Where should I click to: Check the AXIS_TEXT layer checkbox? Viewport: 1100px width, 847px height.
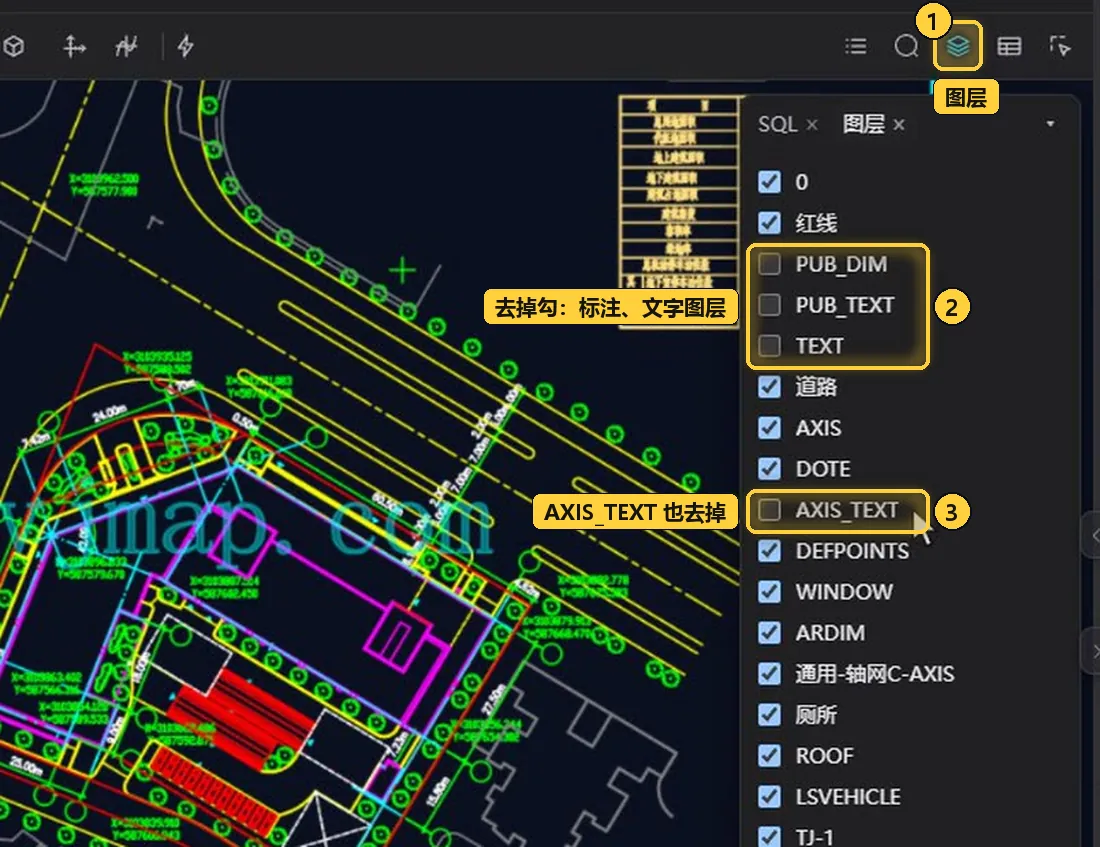click(770, 510)
